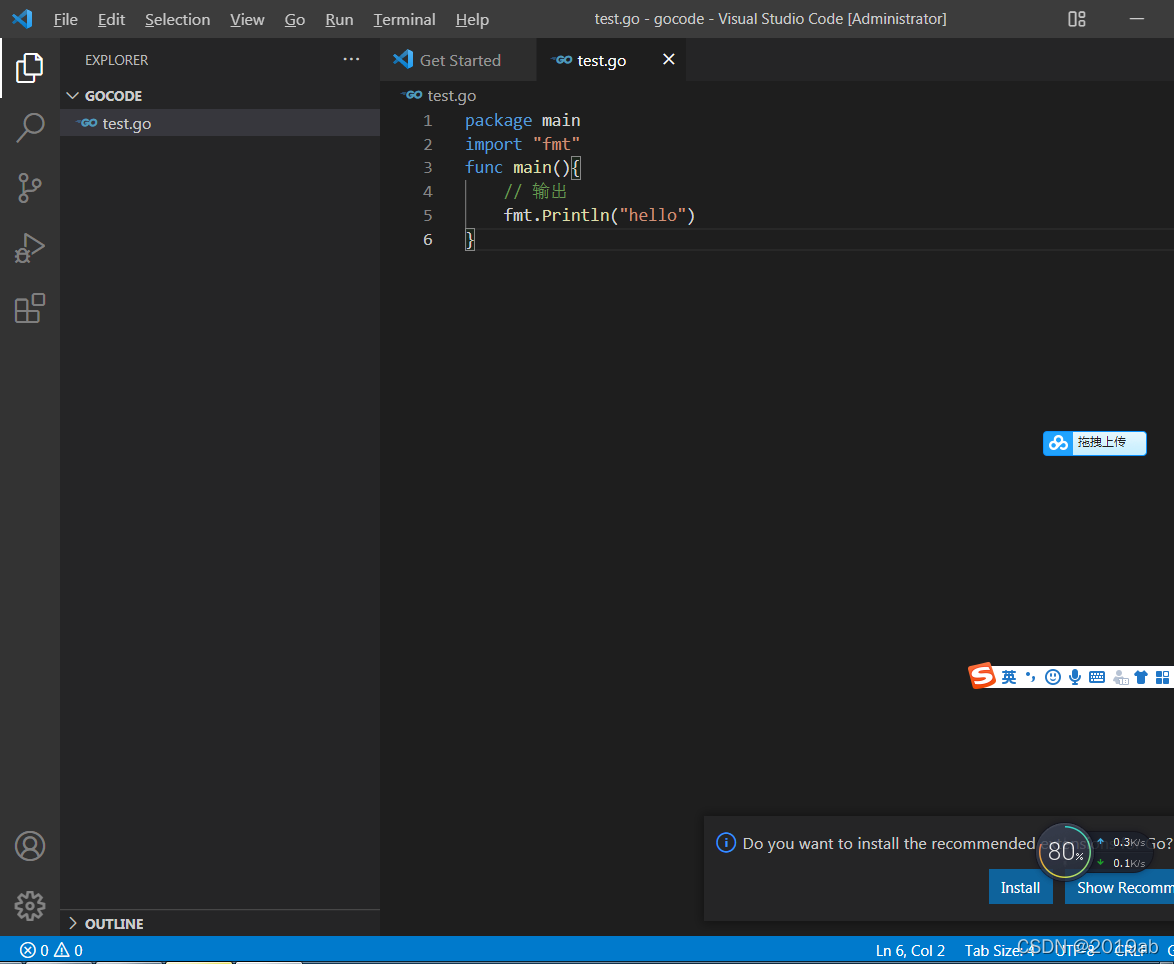Open the Terminal menu
Image resolution: width=1174 pixels, height=964 pixels.
(x=404, y=19)
